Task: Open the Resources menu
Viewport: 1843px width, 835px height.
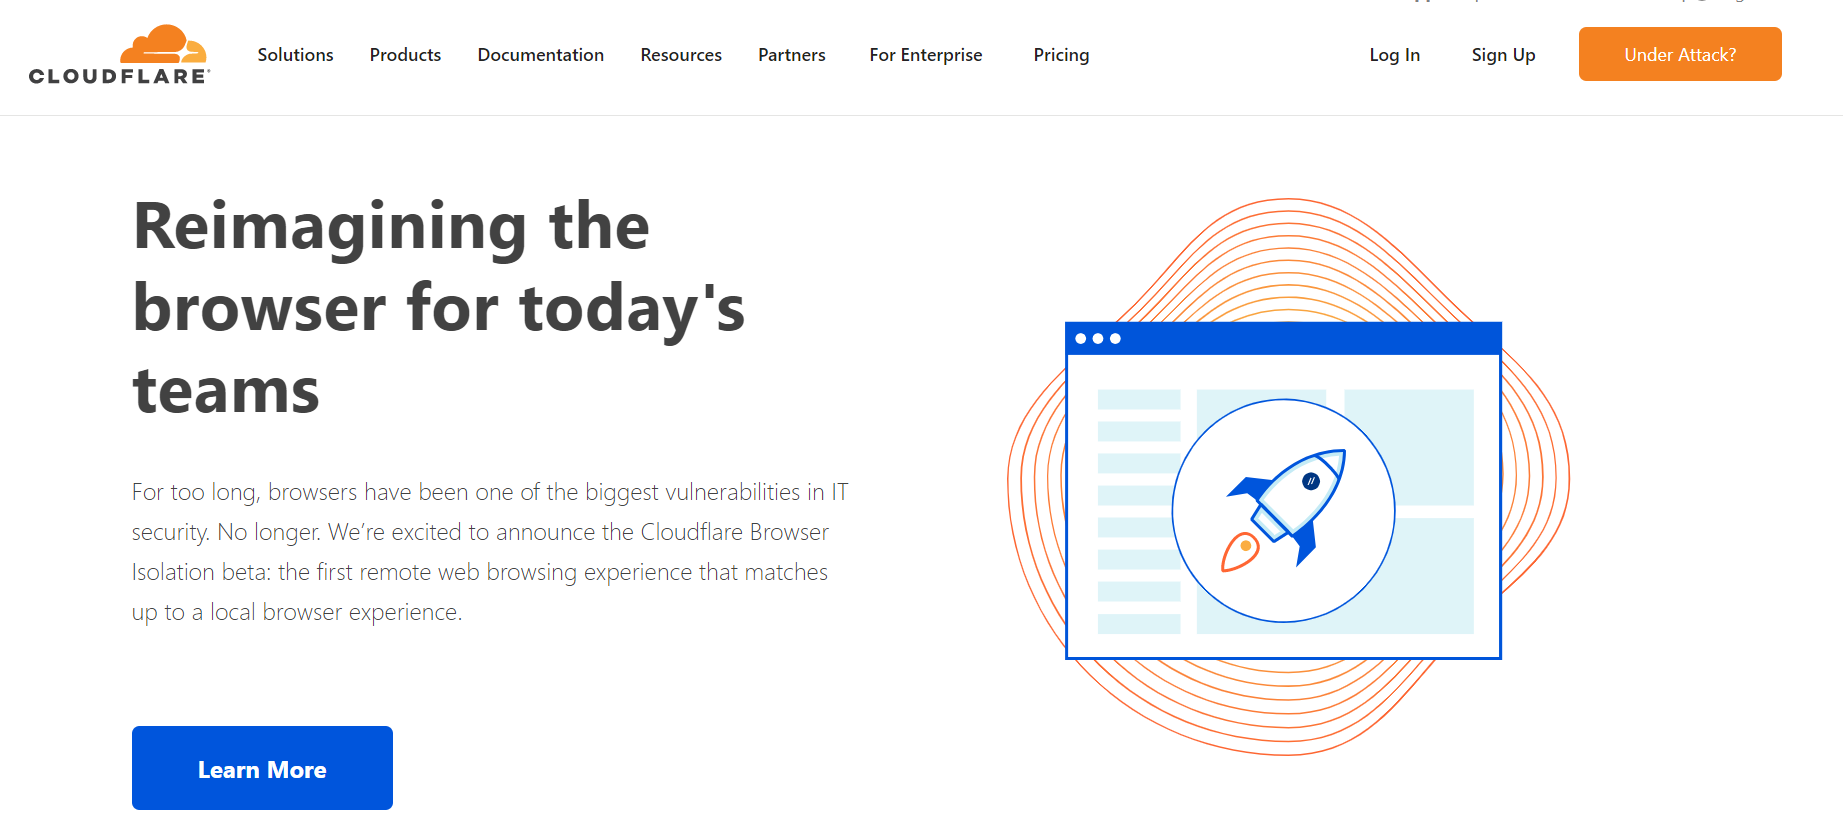Action: [x=681, y=55]
